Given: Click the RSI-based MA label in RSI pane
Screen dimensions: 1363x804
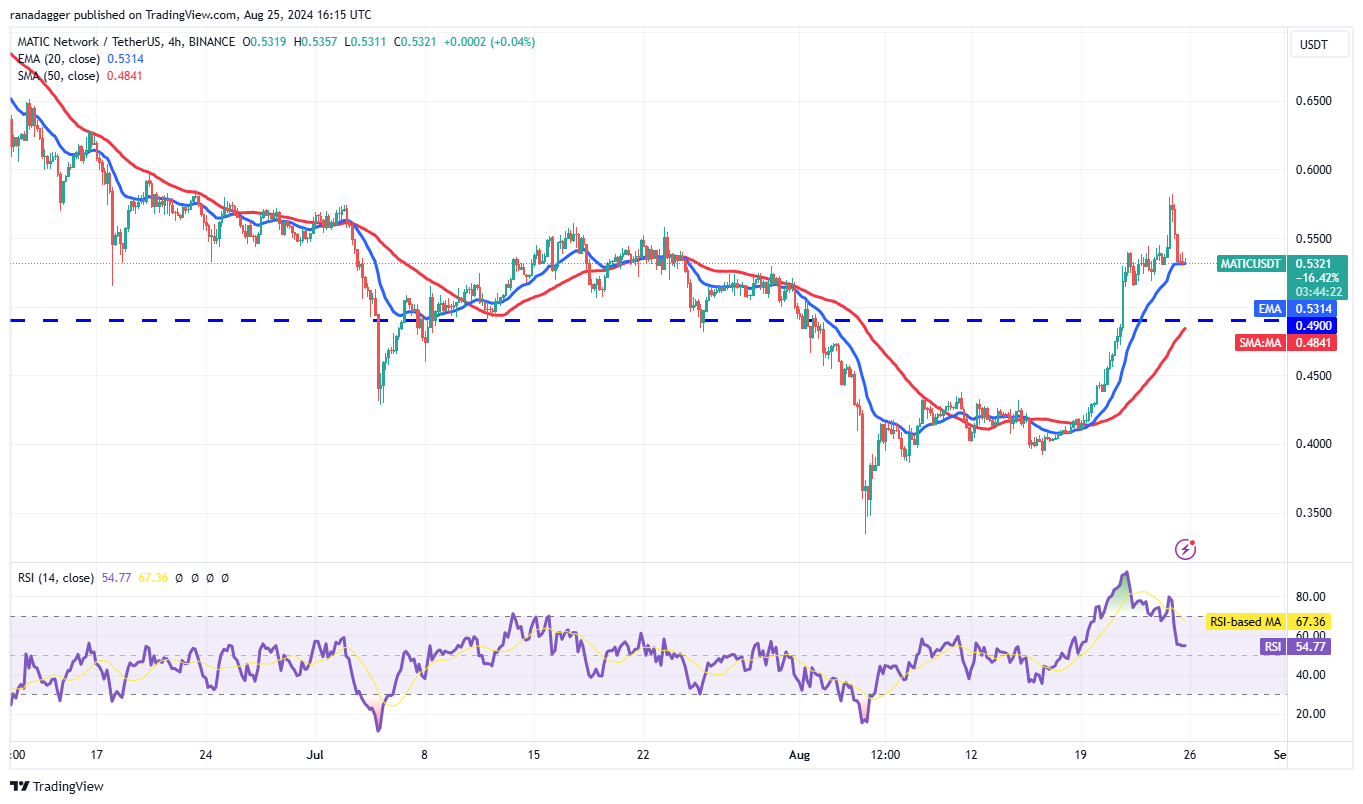Looking at the screenshot, I should click(1245, 622).
